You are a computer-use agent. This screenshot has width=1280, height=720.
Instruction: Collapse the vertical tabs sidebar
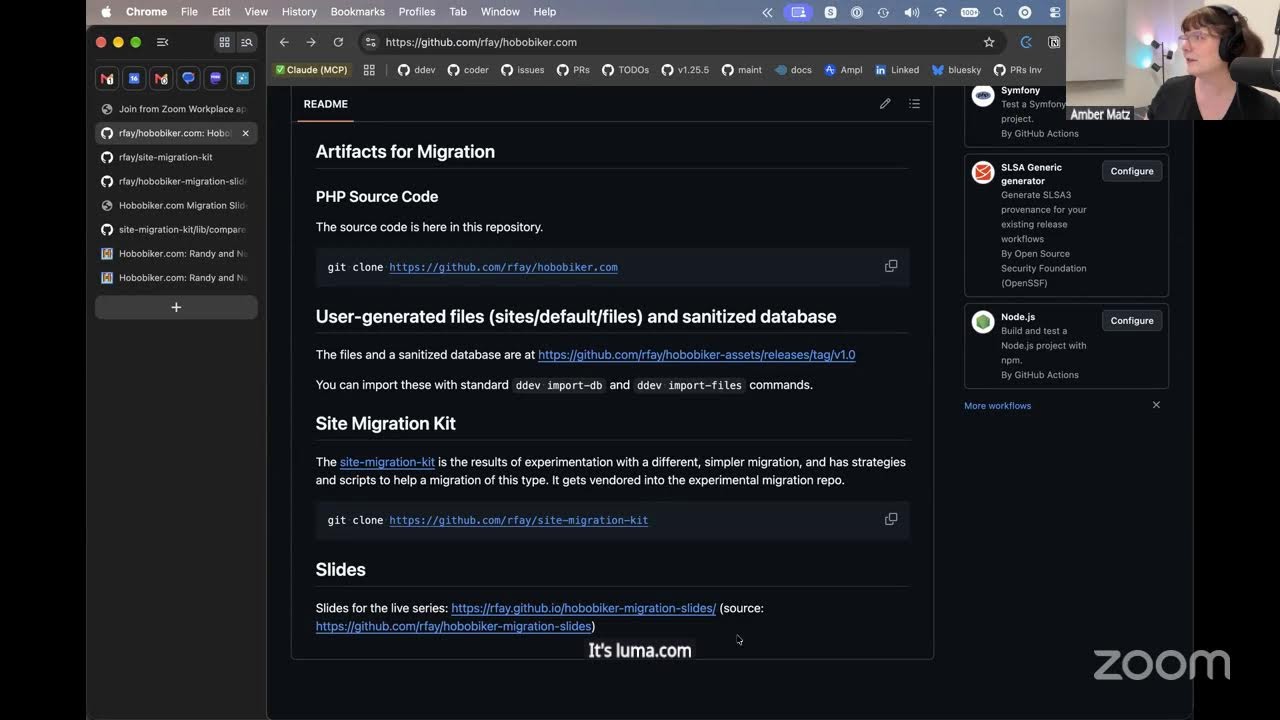[x=163, y=42]
